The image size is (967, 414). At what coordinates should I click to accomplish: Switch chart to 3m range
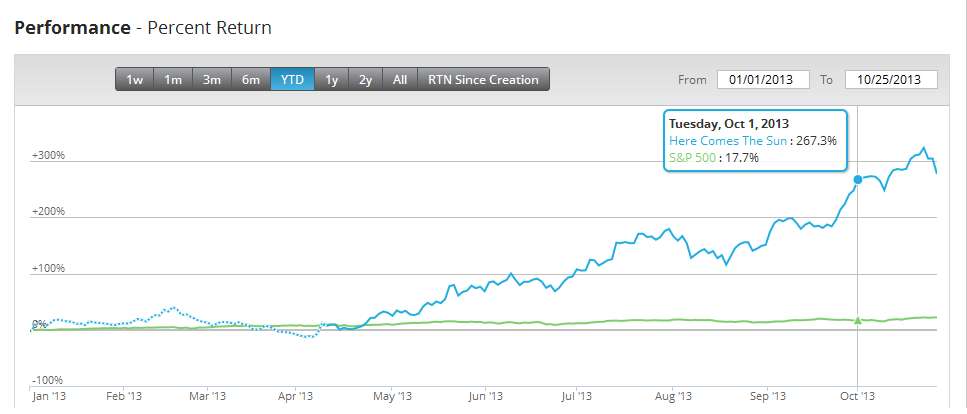click(212, 80)
